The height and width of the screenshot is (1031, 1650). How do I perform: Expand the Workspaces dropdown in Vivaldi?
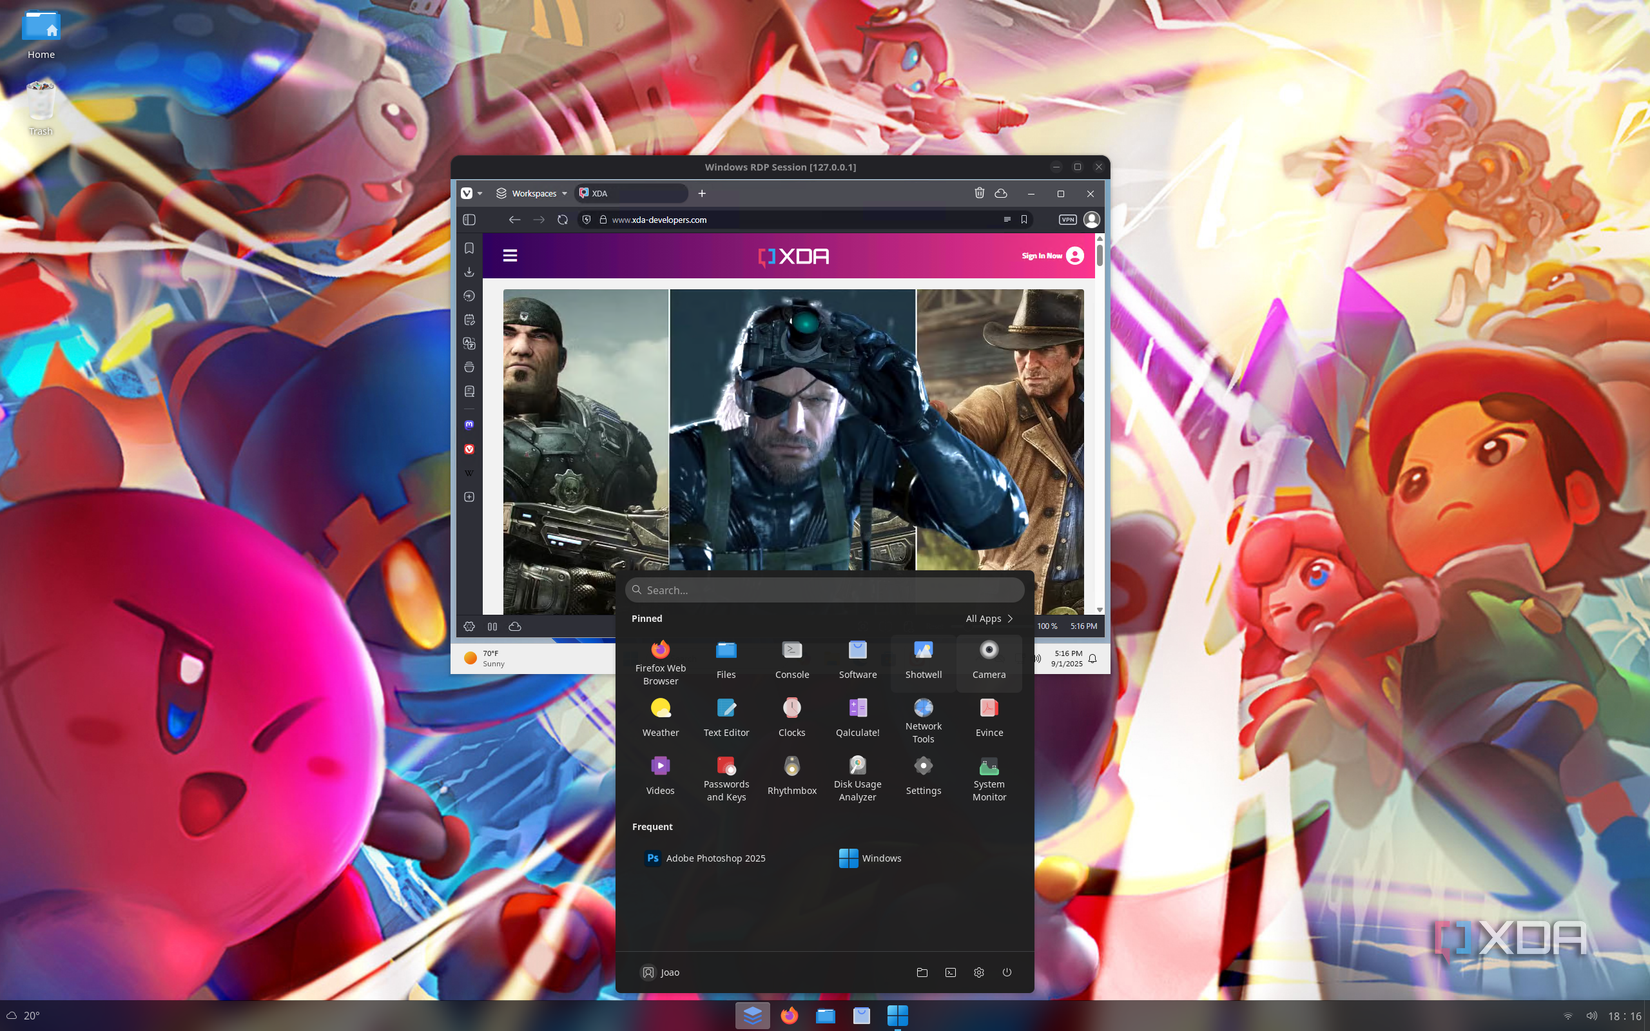coord(532,193)
